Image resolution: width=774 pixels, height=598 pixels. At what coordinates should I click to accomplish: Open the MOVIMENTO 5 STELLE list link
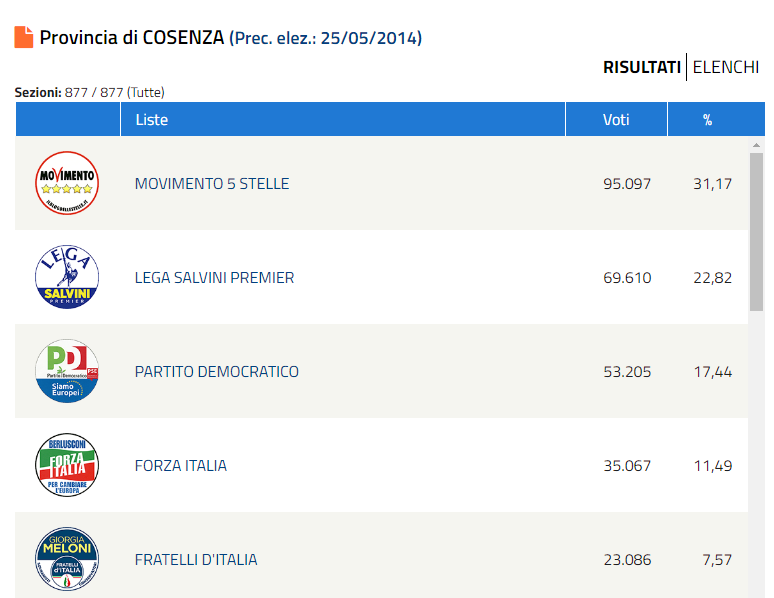pyautogui.click(x=212, y=184)
